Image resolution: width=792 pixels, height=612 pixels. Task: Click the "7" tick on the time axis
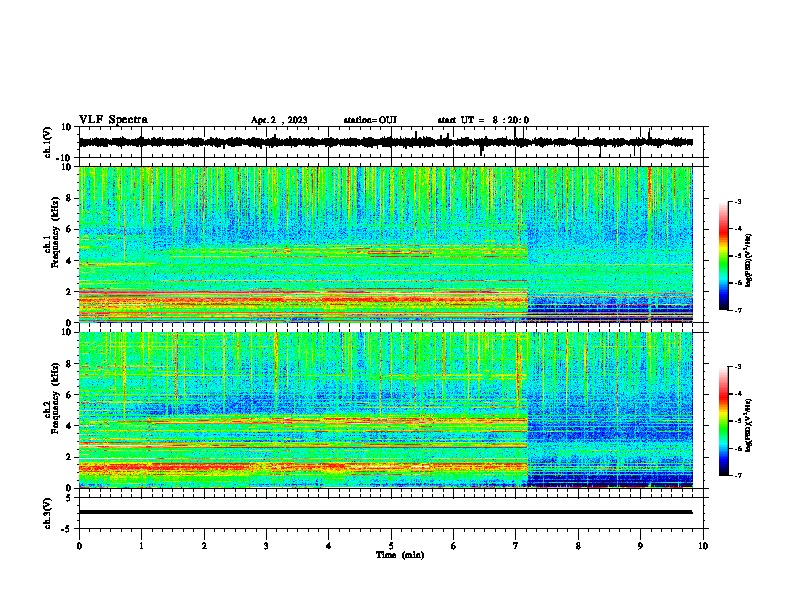(x=516, y=546)
